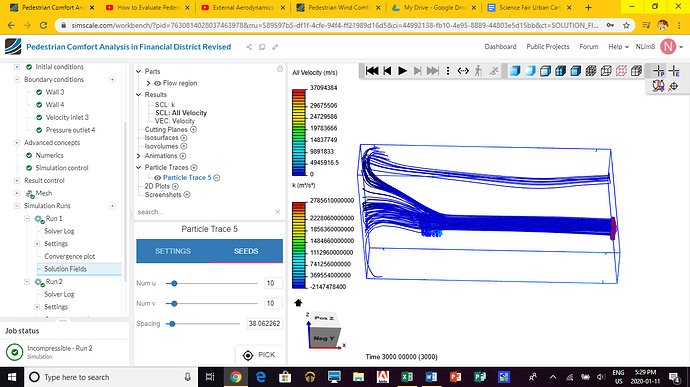
Task: Collapse the Particle Traces section
Action: point(139,167)
